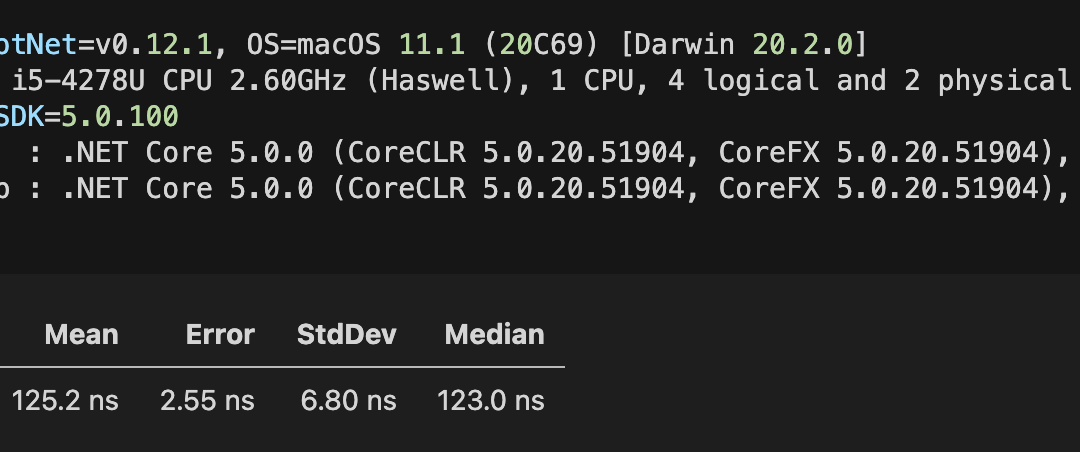Select the Median column header
This screenshot has height=452, width=1080.
click(x=494, y=334)
